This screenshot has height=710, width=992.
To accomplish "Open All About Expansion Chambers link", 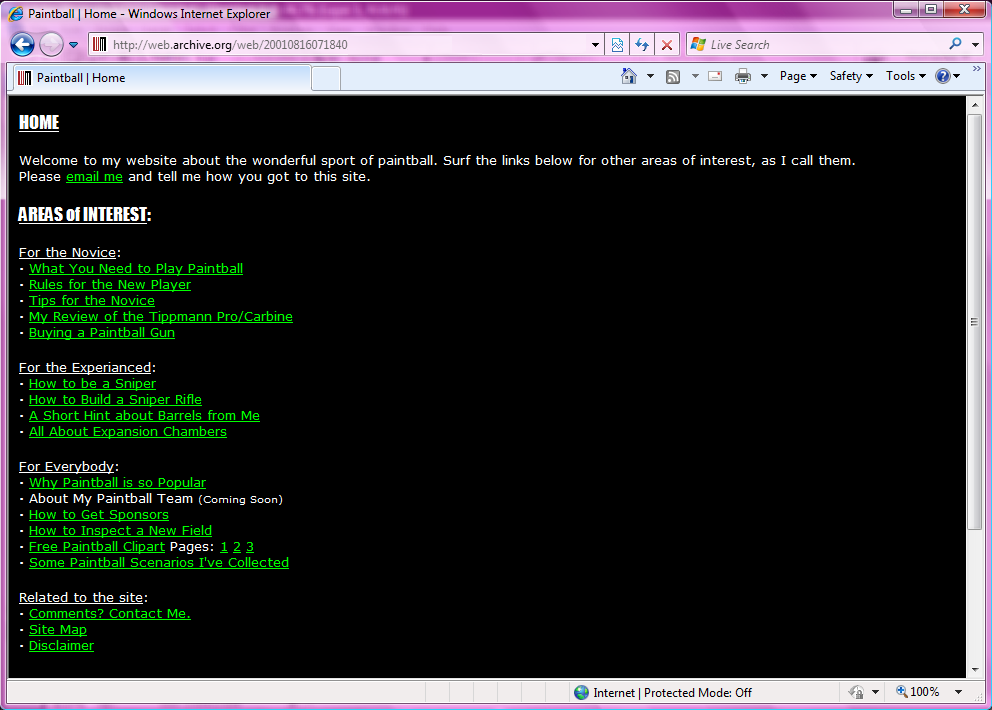I will pos(128,432).
